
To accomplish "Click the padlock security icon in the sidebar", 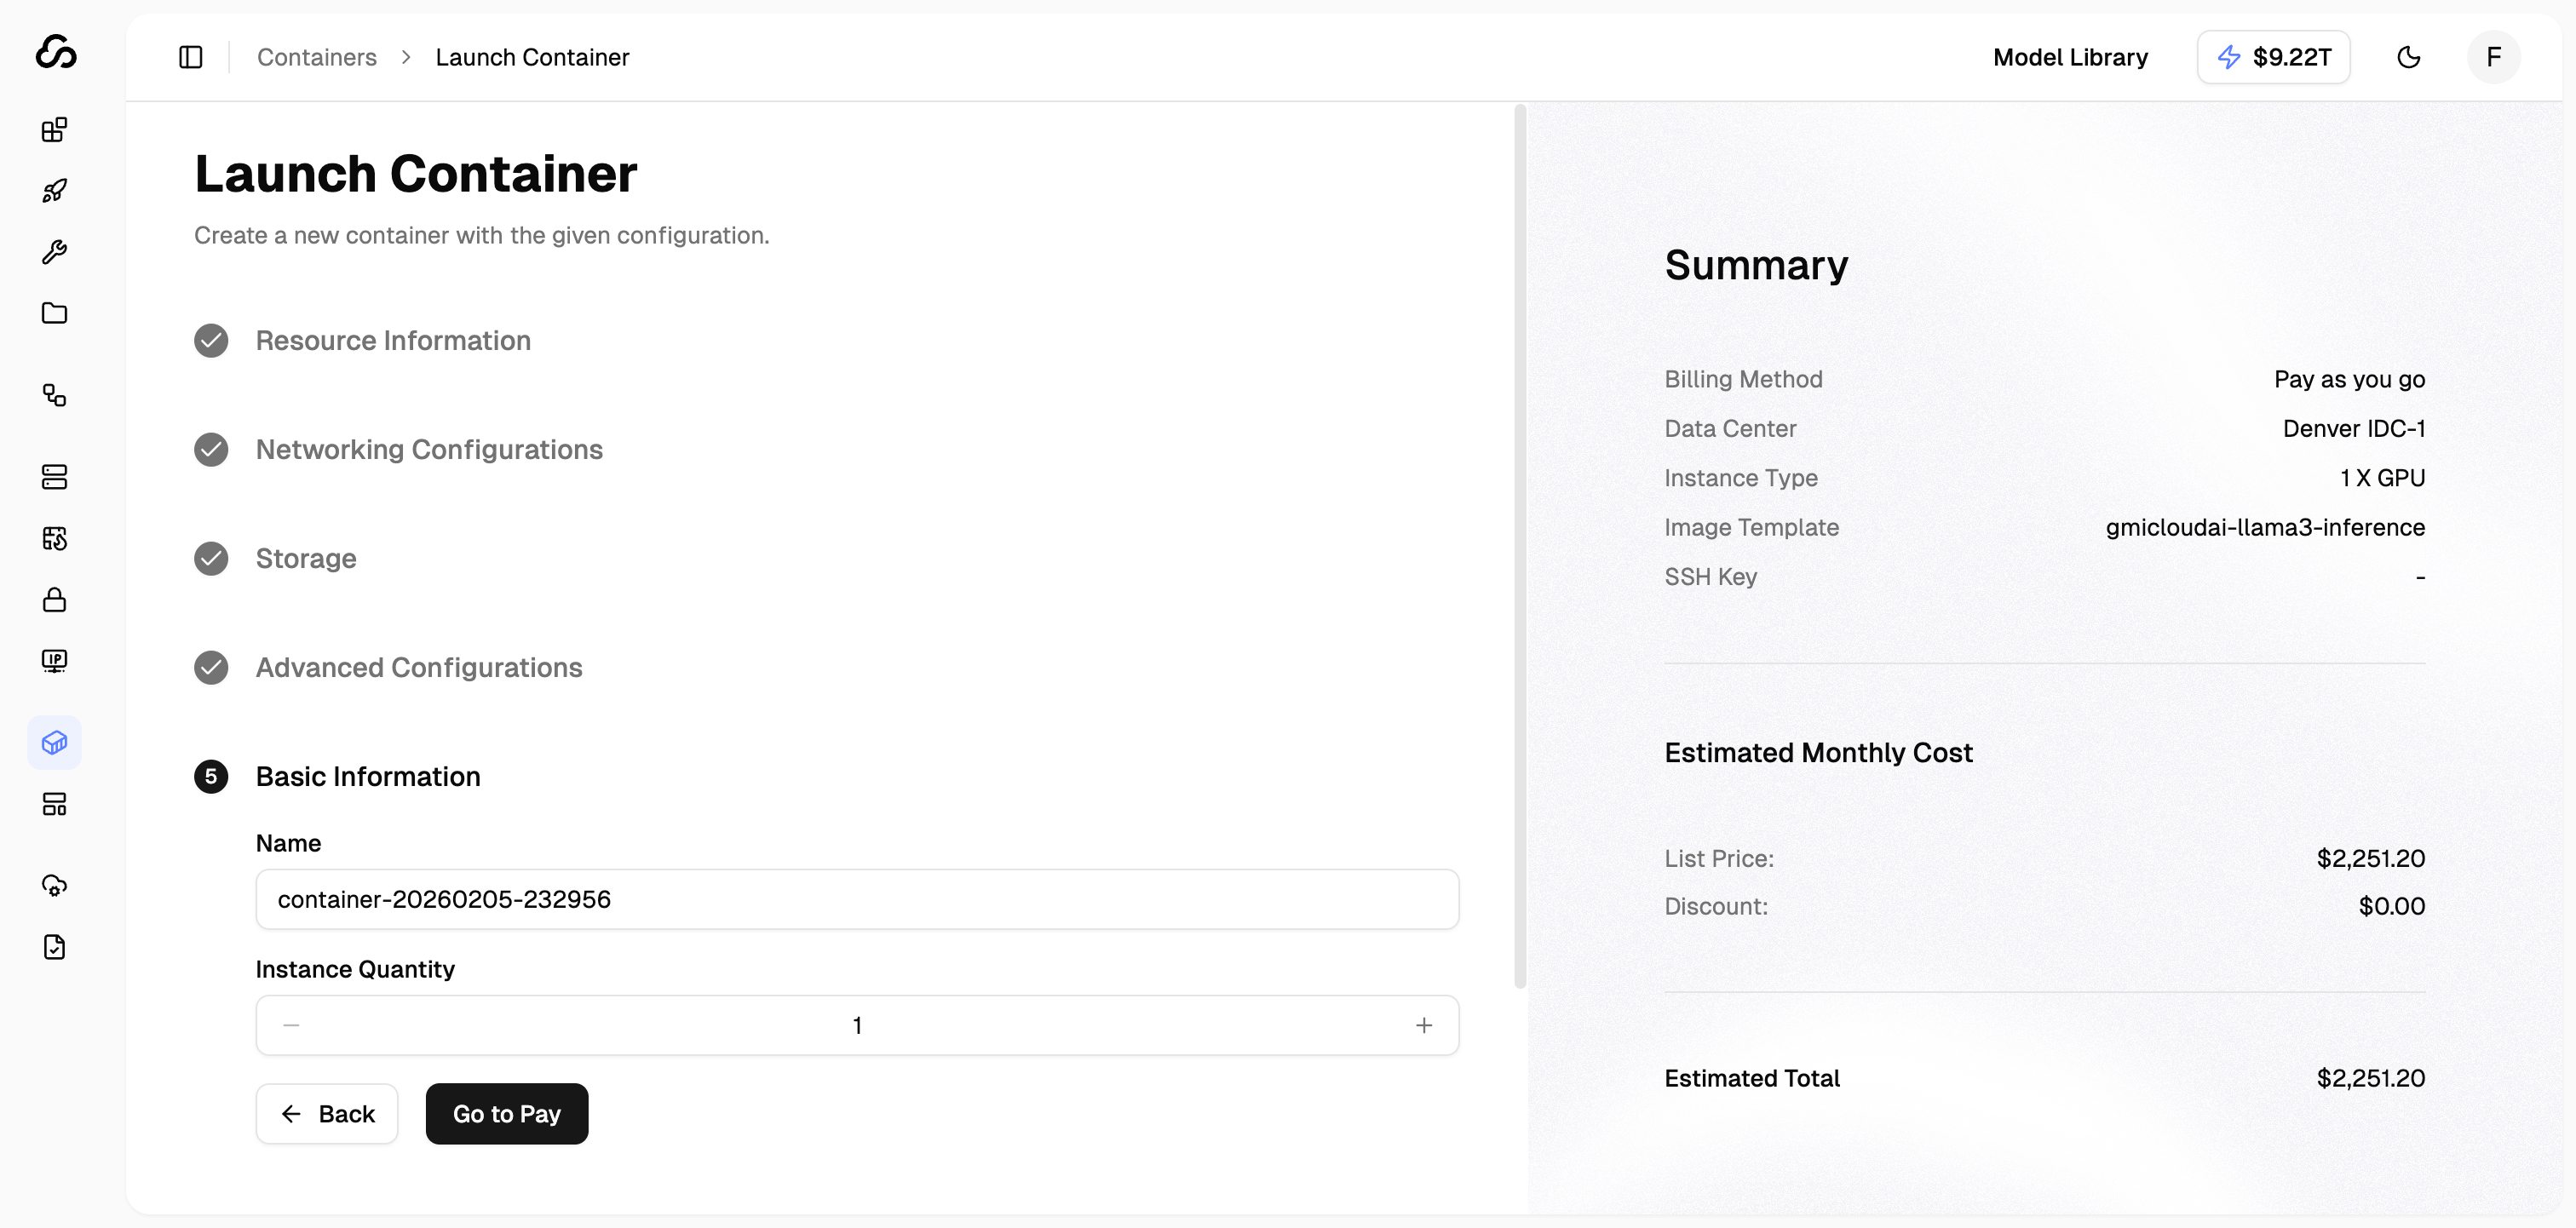I will 54,600.
